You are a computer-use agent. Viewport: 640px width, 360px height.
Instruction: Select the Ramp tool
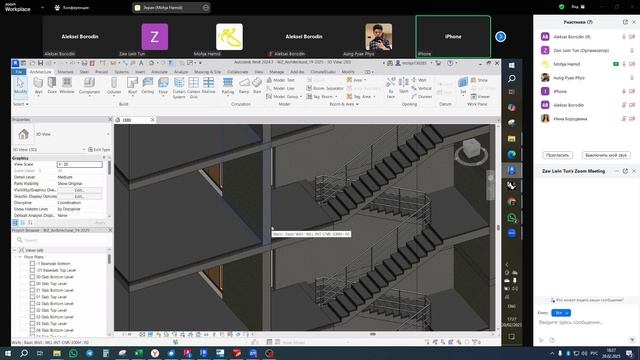244,86
